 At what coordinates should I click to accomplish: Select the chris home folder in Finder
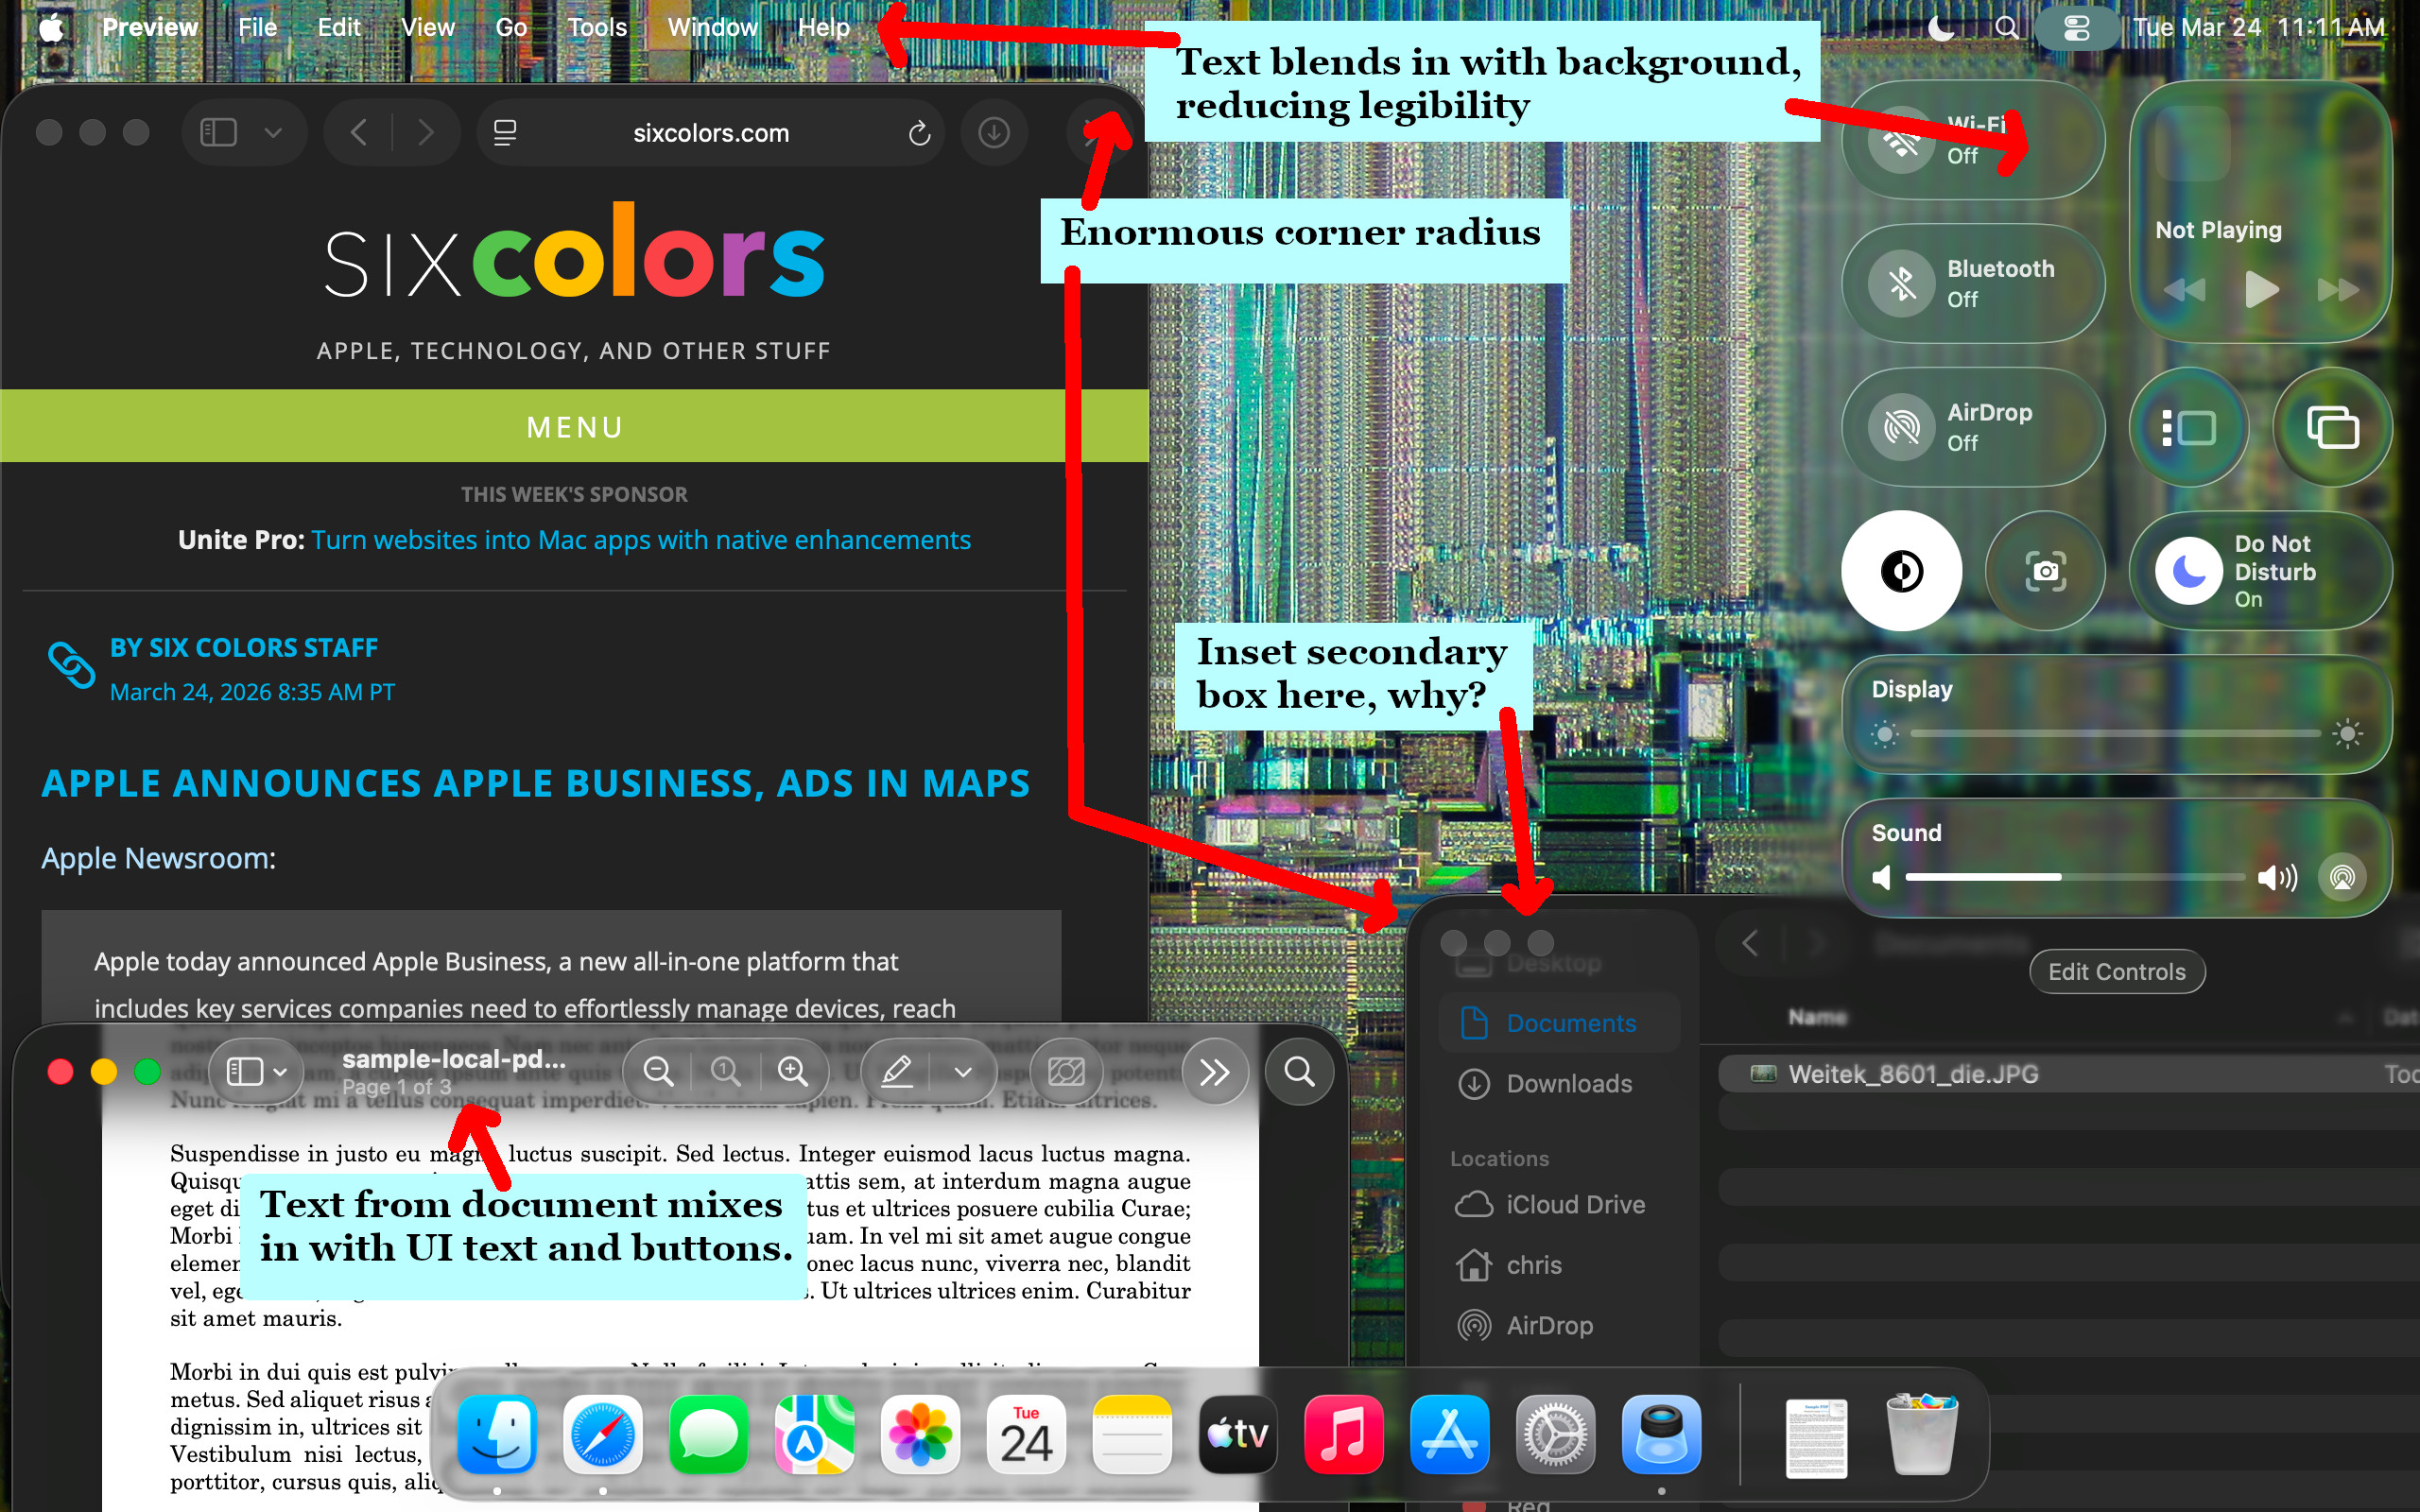(x=1559, y=1265)
